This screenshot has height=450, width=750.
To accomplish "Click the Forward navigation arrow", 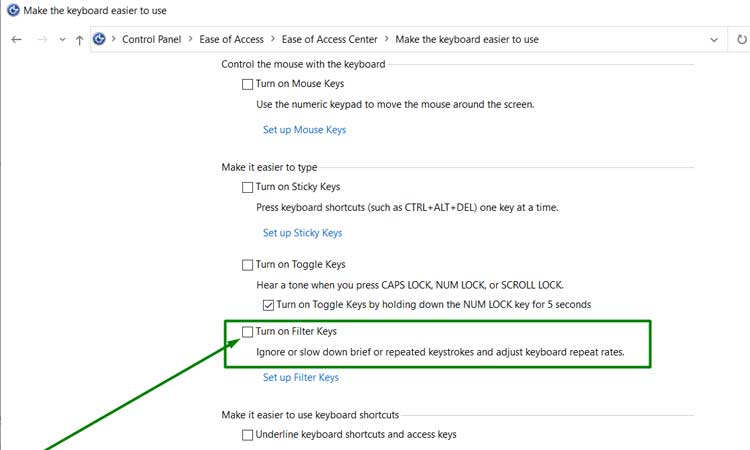I will click(43, 40).
